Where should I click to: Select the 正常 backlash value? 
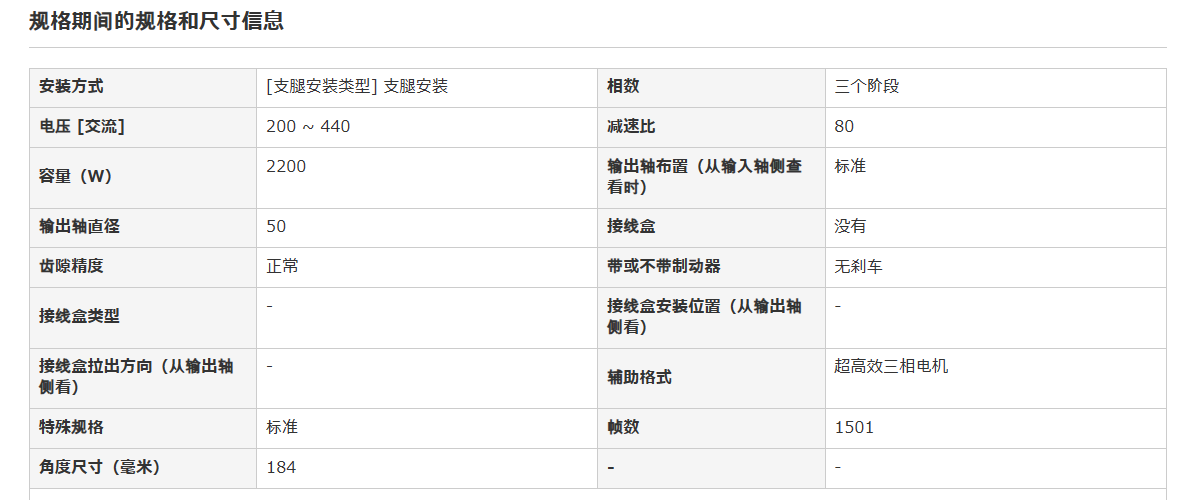pos(282,266)
